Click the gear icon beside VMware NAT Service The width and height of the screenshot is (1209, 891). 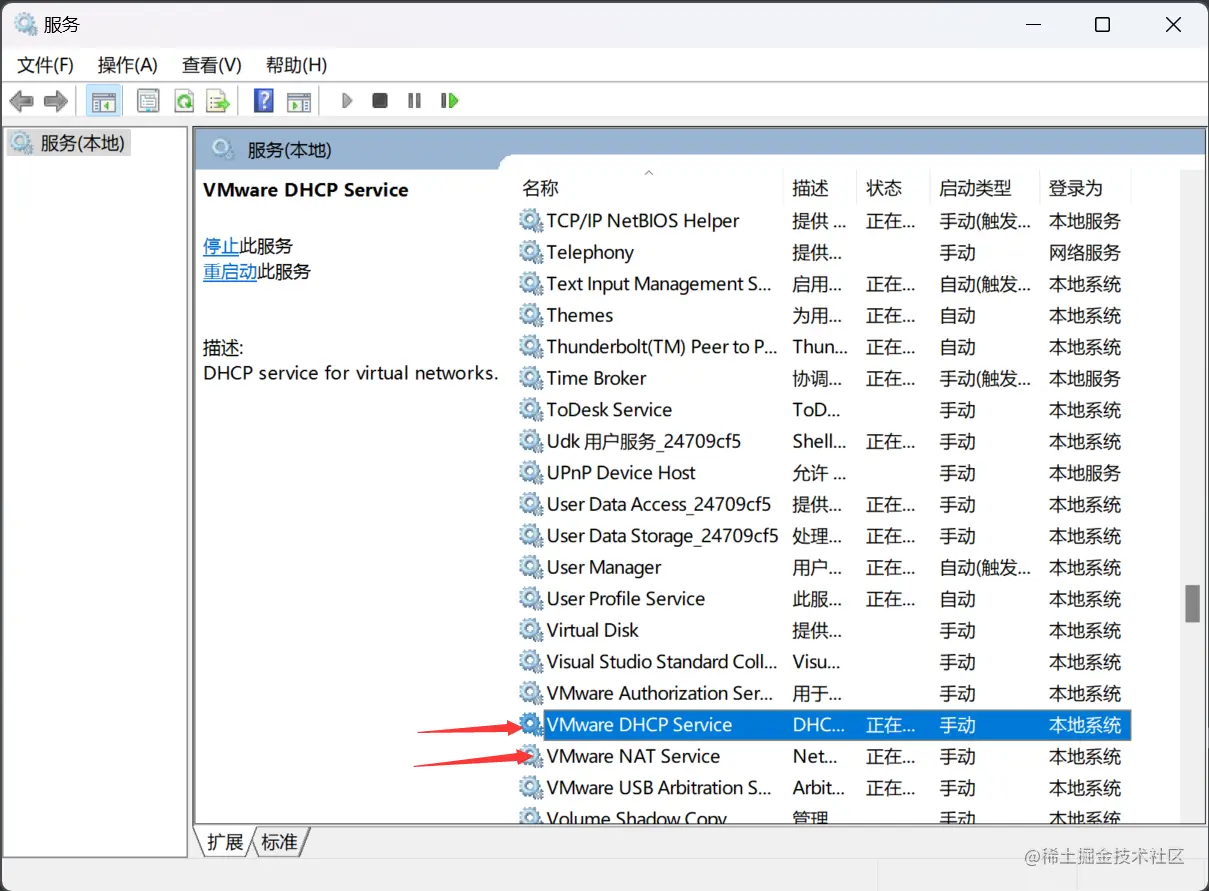point(531,756)
